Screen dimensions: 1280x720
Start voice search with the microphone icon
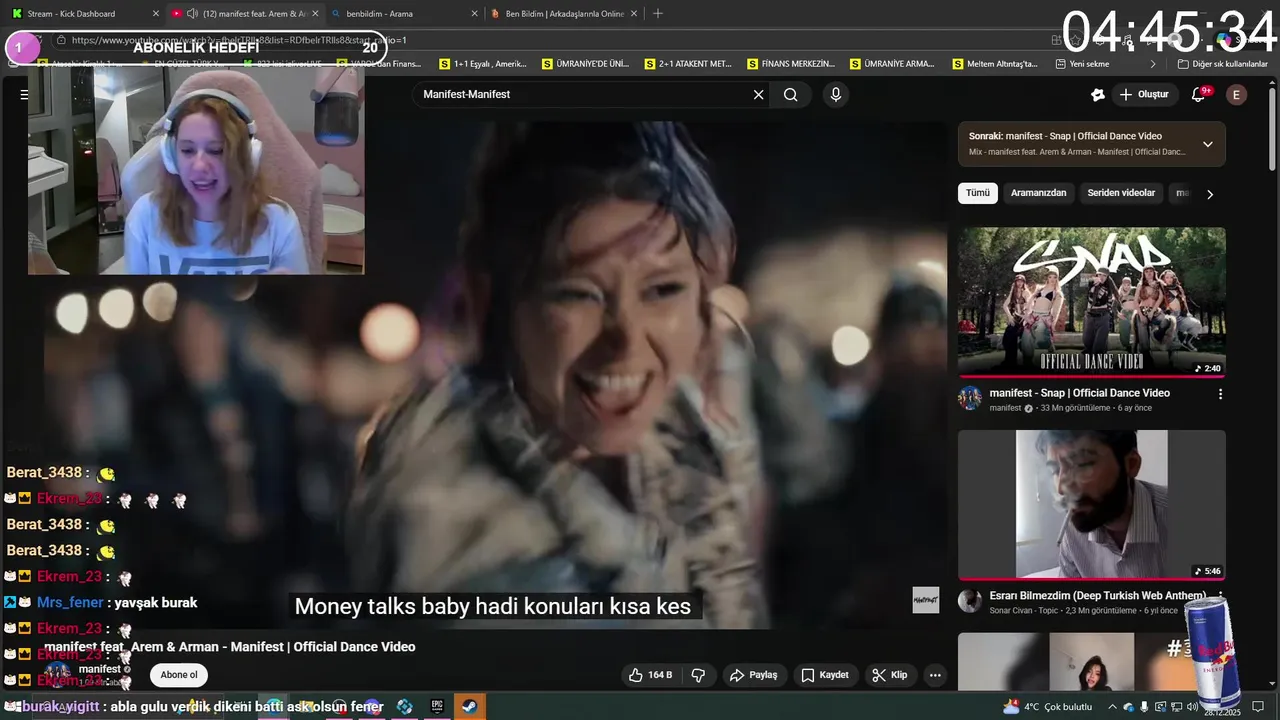coord(835,95)
